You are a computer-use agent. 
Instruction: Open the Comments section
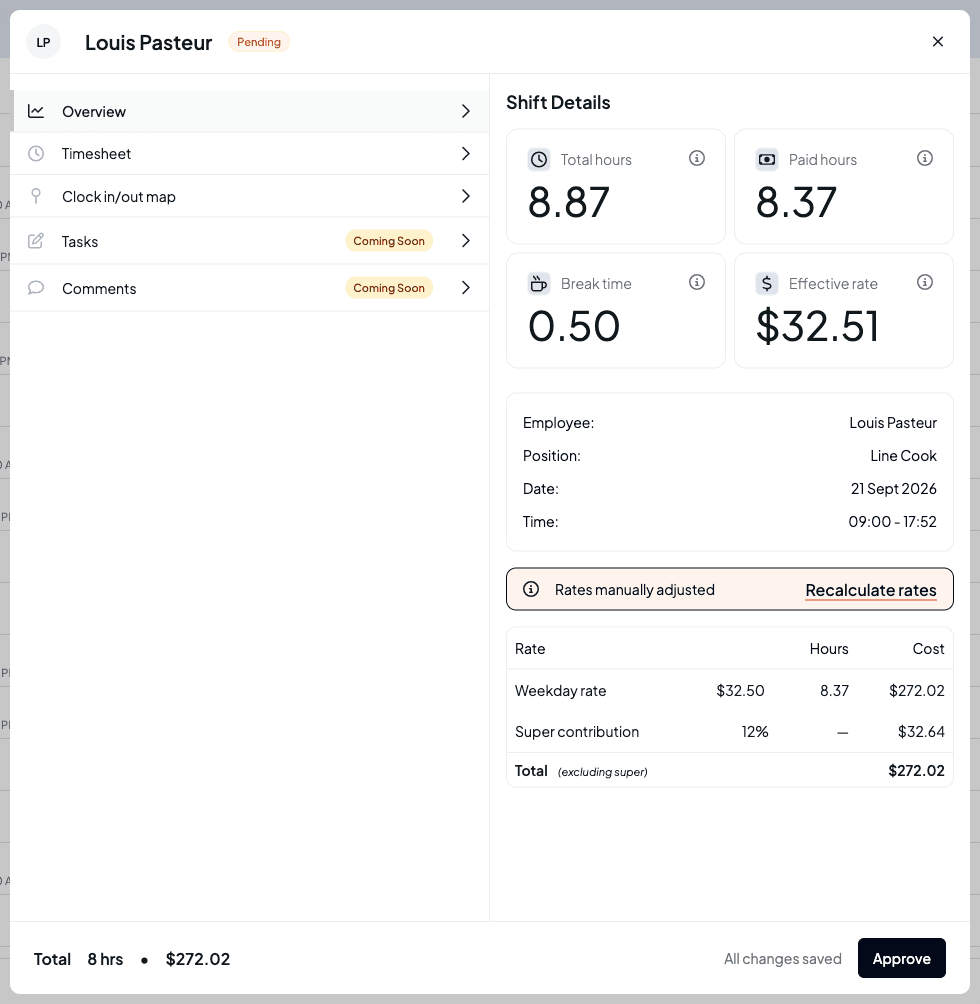click(x=250, y=288)
